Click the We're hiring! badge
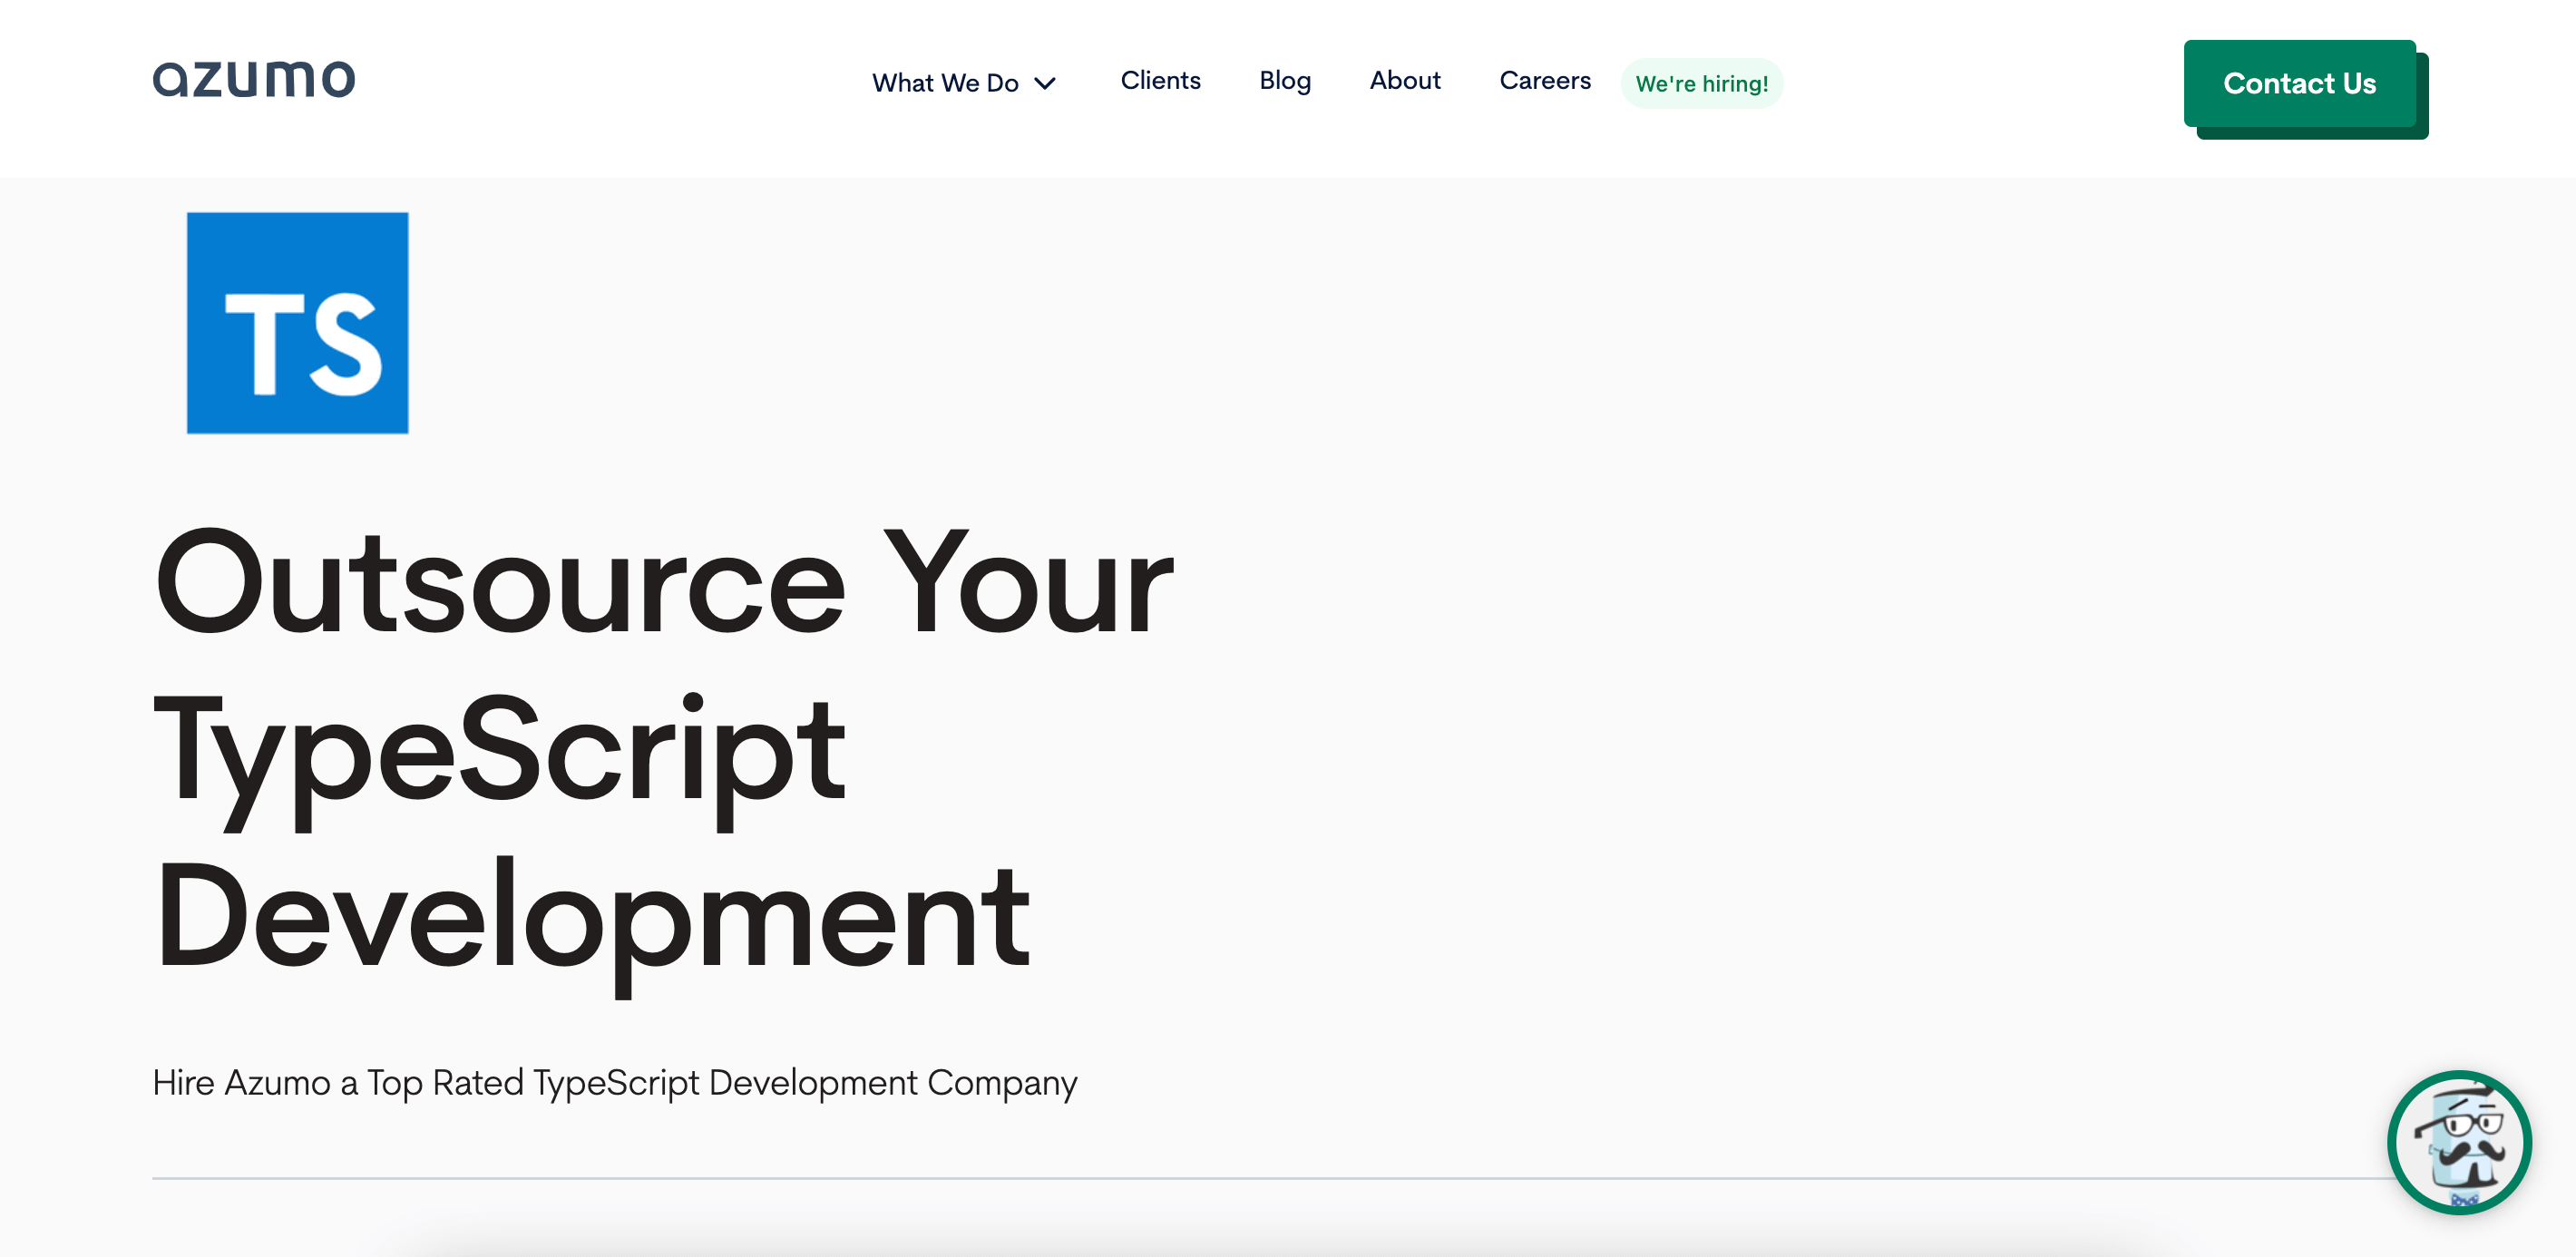 coord(1702,84)
